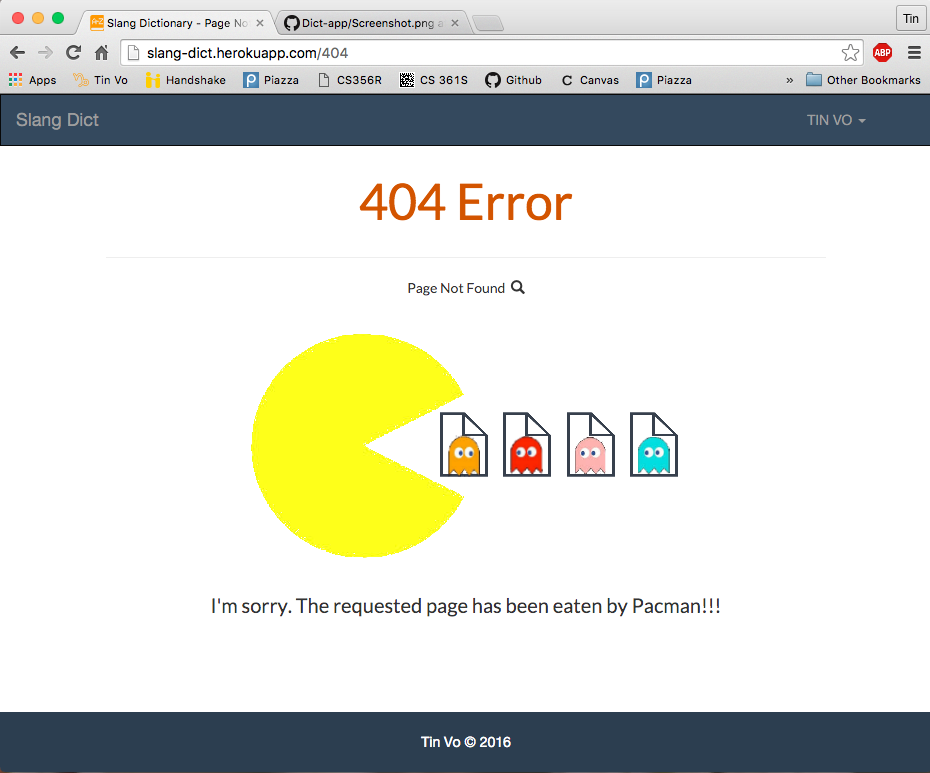Open the Piazza bookmark next to Canvas
The image size is (930, 773).
click(664, 80)
